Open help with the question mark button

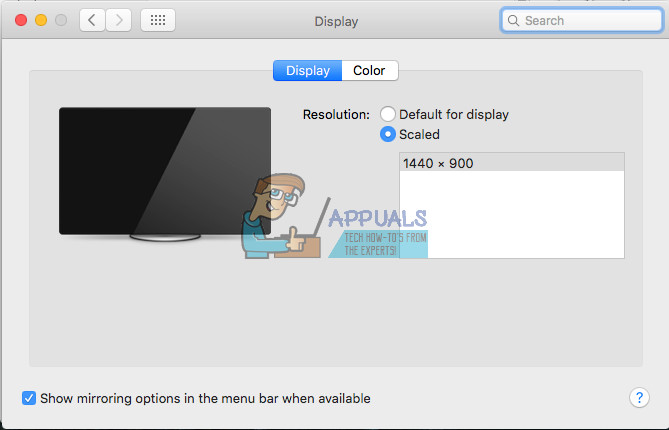(x=639, y=398)
